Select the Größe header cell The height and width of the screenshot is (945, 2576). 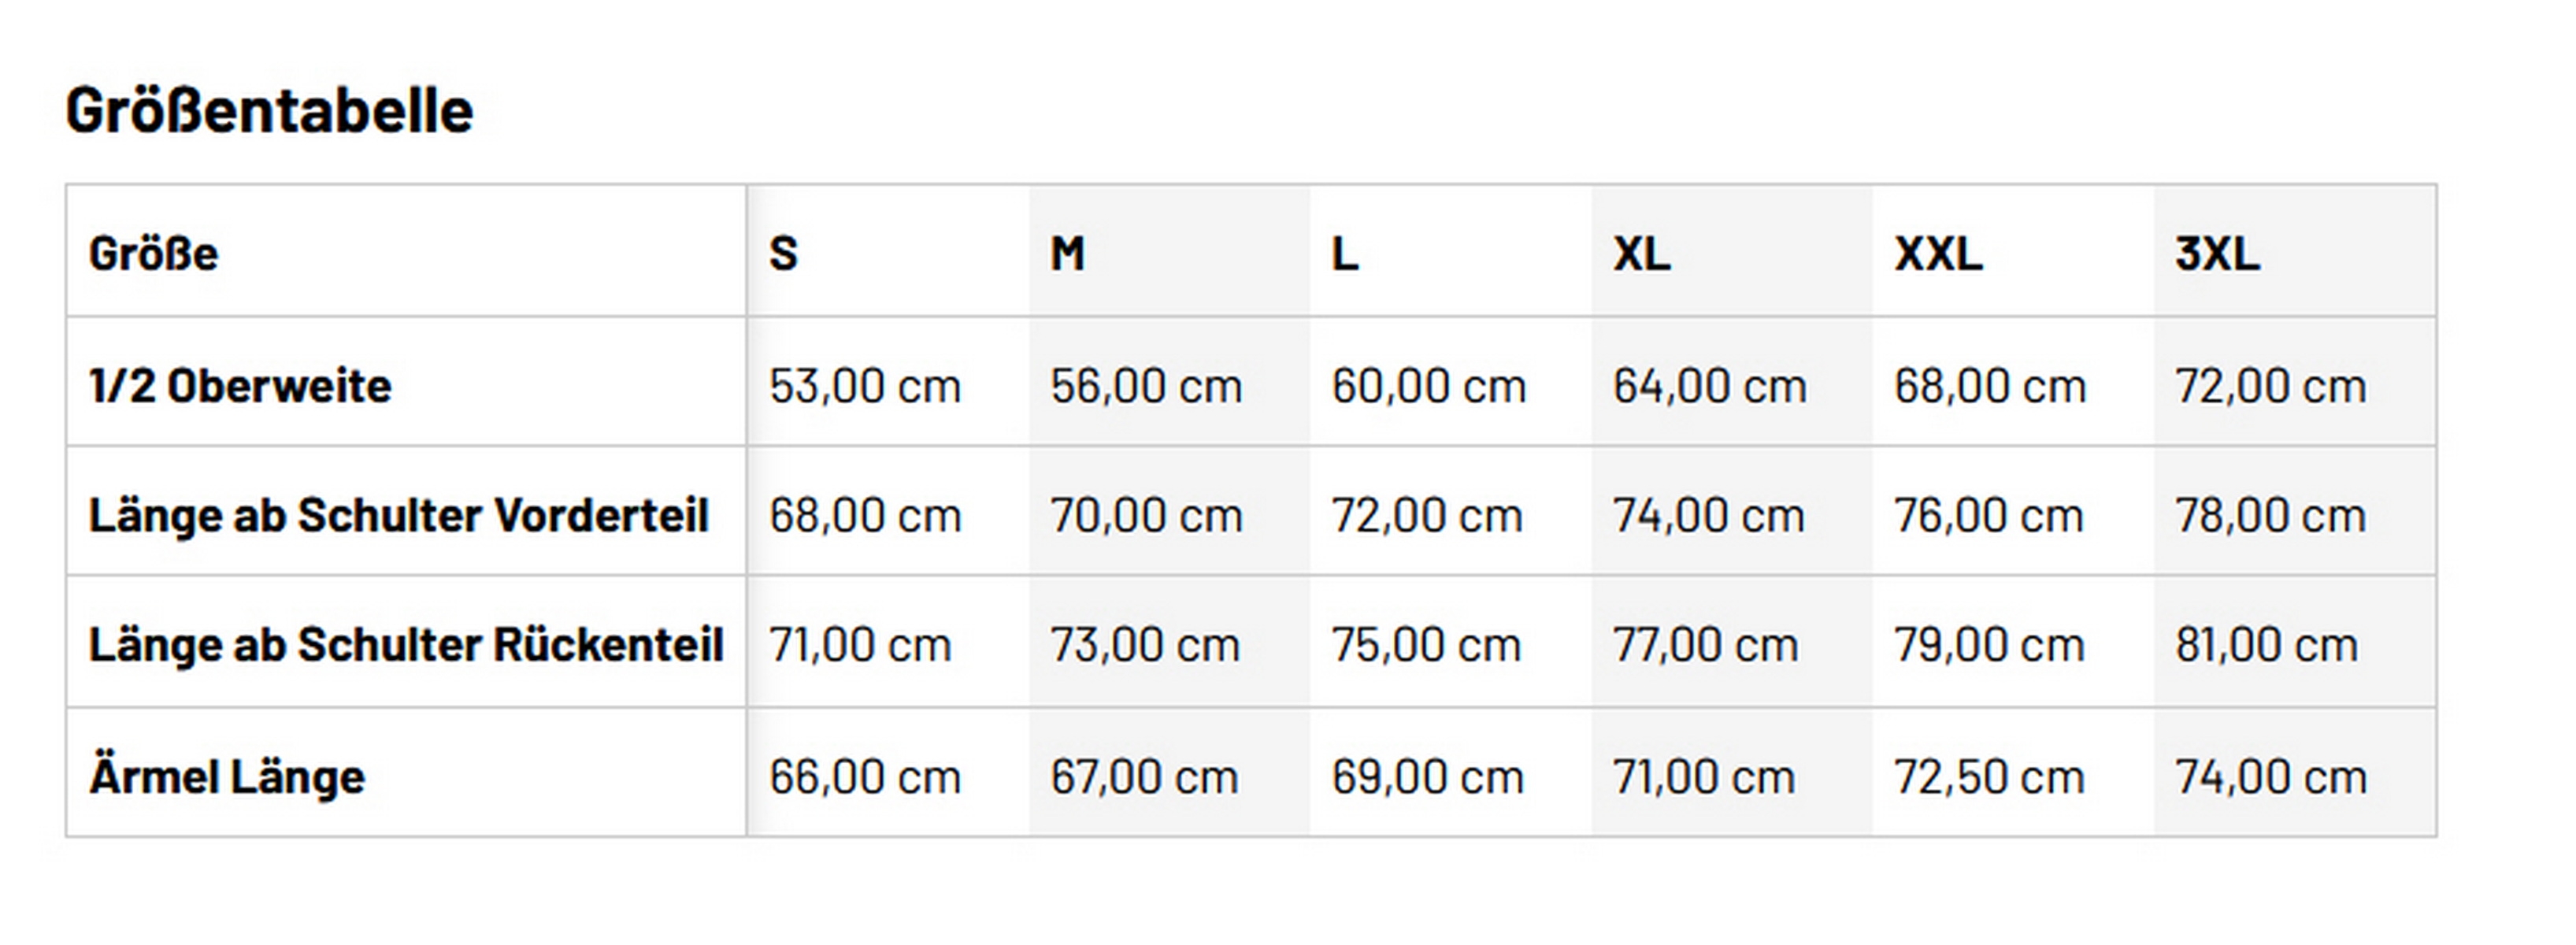153,253
